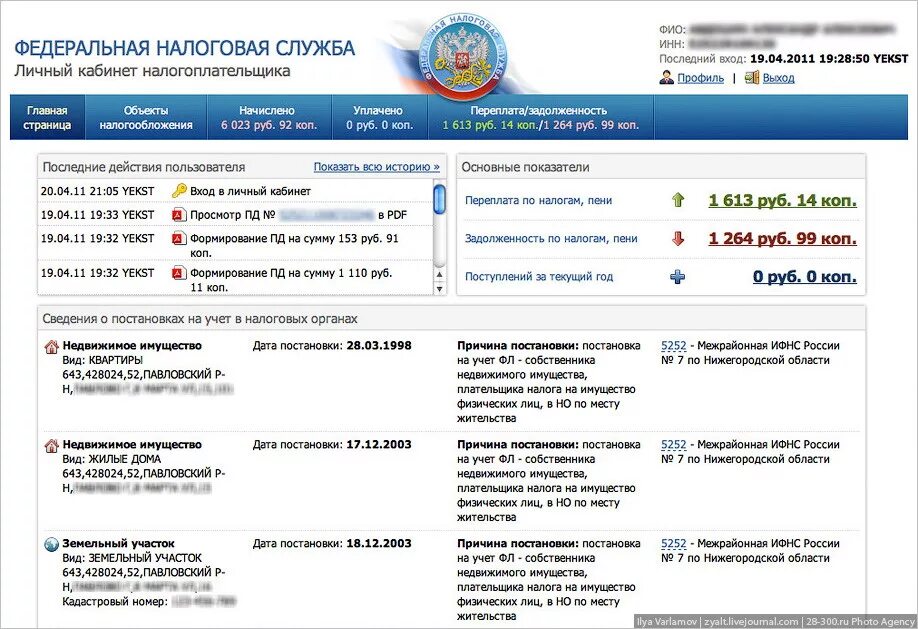Open the Переплата/задолженность tab
The width and height of the screenshot is (918, 629).
pyautogui.click(x=540, y=118)
